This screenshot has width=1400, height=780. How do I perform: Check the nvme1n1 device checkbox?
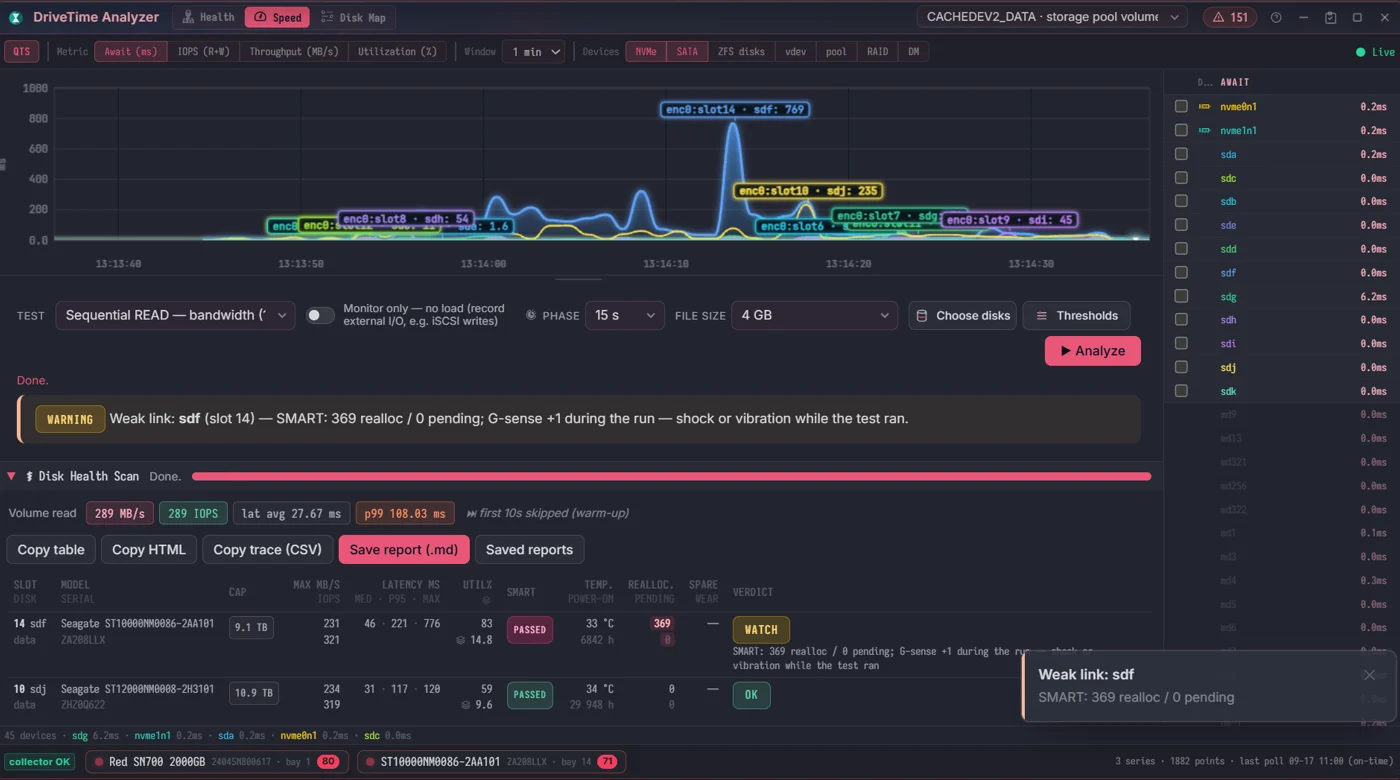point(1181,130)
